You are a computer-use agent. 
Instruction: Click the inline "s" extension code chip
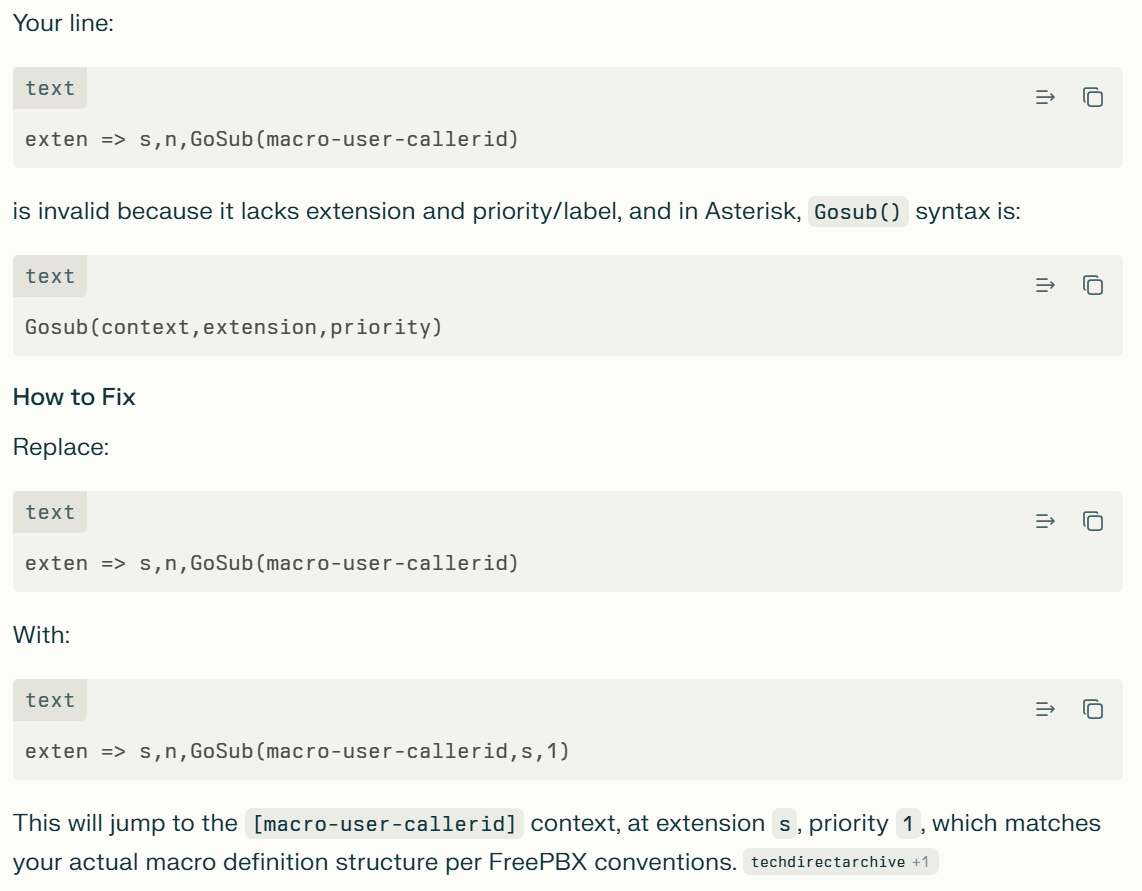[783, 825]
